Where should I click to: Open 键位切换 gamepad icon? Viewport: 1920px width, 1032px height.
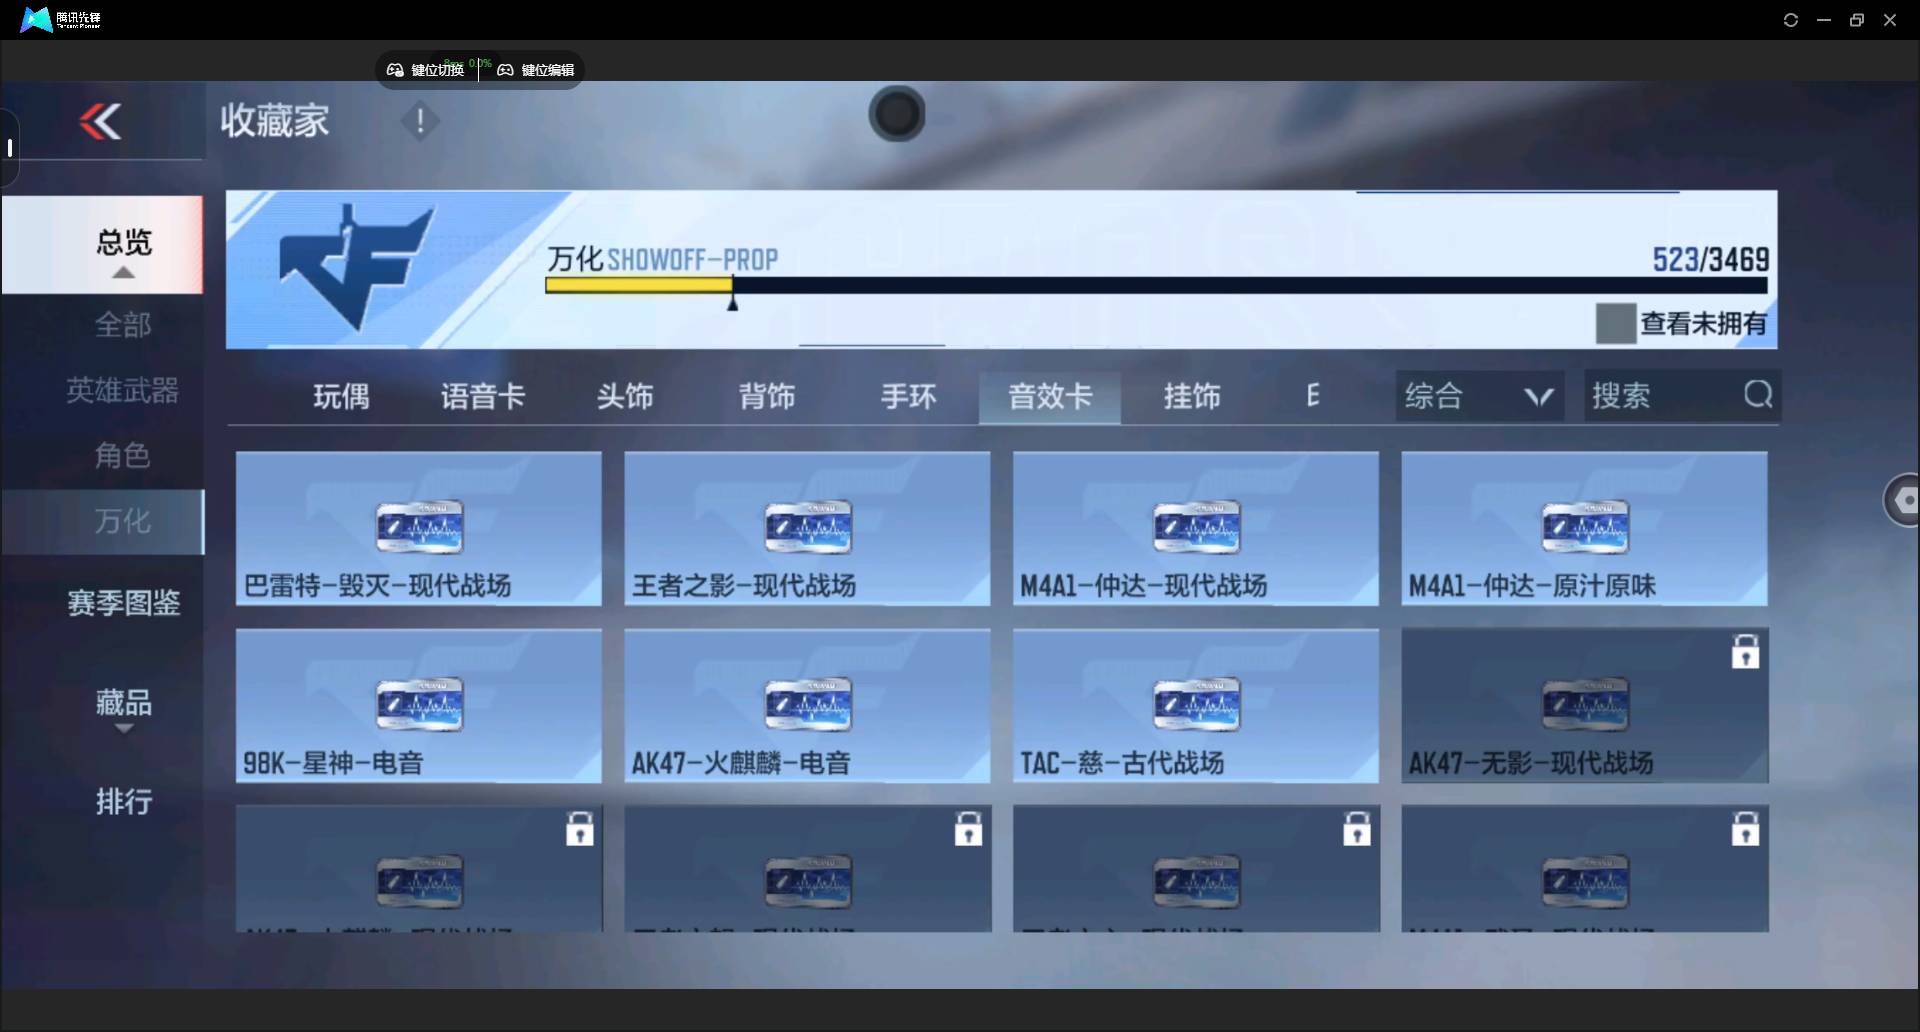pyautogui.click(x=396, y=70)
